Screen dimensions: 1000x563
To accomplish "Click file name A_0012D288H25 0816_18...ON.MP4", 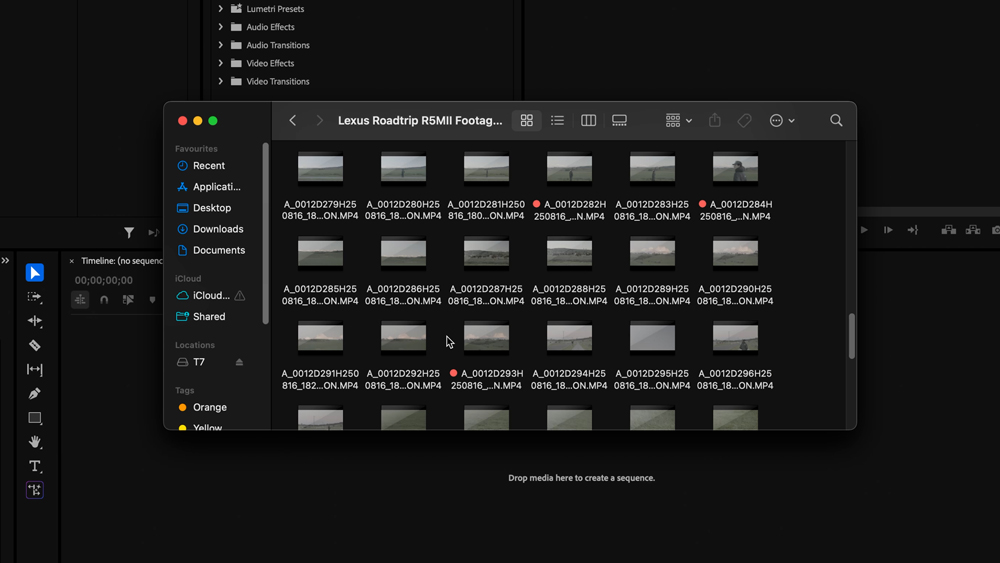I will 569,295.
